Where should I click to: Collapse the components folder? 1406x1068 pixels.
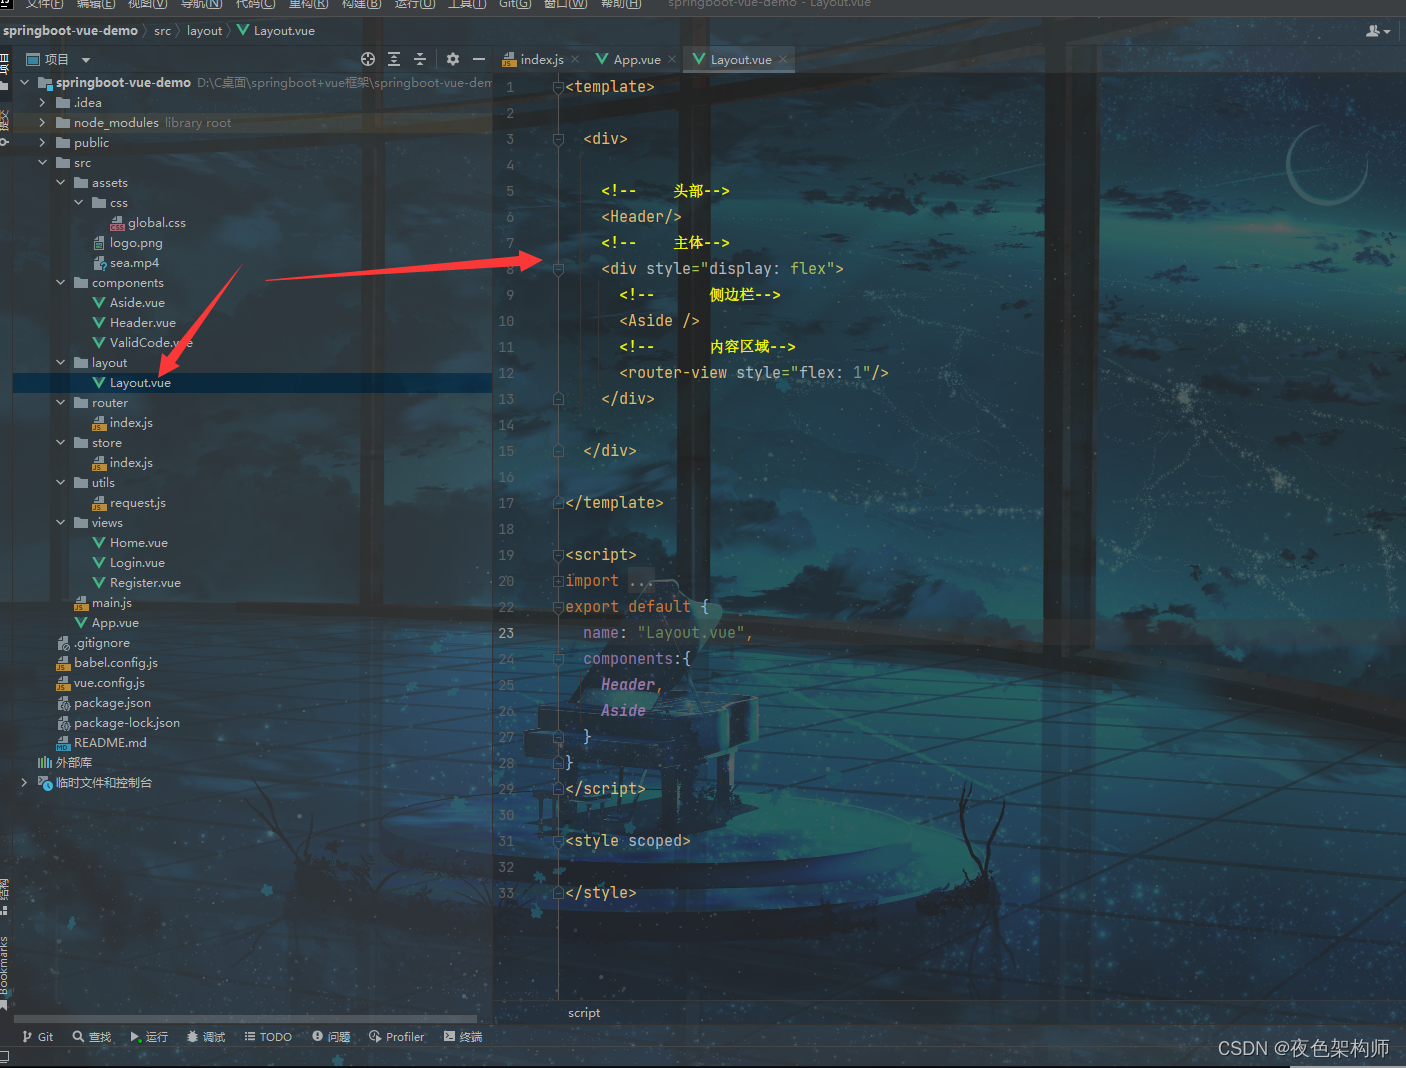click(61, 283)
